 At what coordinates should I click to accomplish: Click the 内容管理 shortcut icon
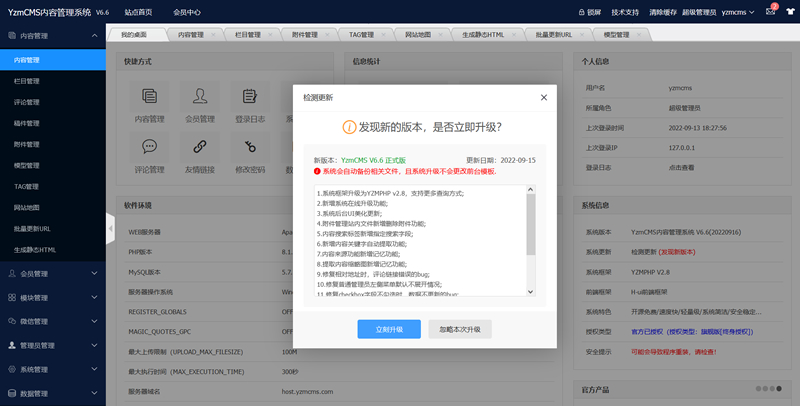pos(149,97)
